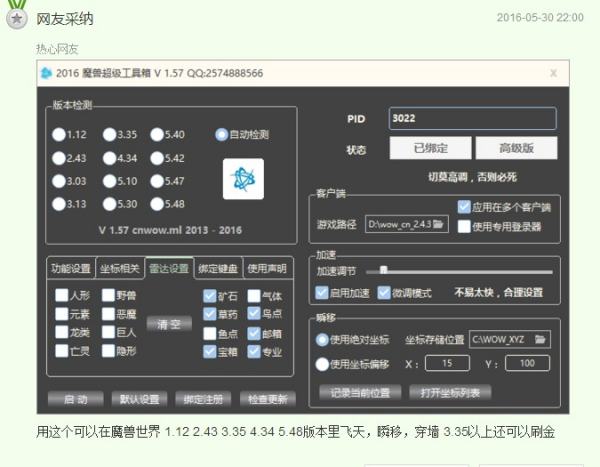Screen dimensions: 600x467
Task: Select version 3.13 radio button
Action: click(59, 204)
